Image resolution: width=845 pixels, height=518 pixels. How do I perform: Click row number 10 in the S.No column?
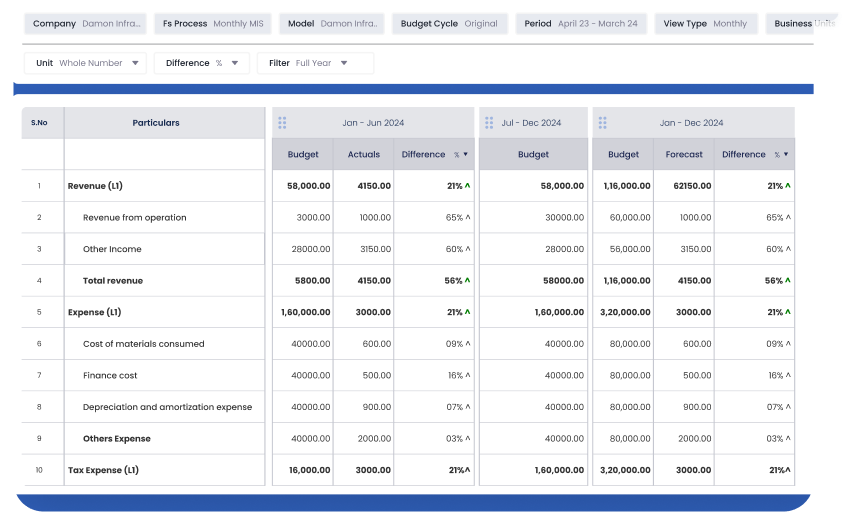39,470
